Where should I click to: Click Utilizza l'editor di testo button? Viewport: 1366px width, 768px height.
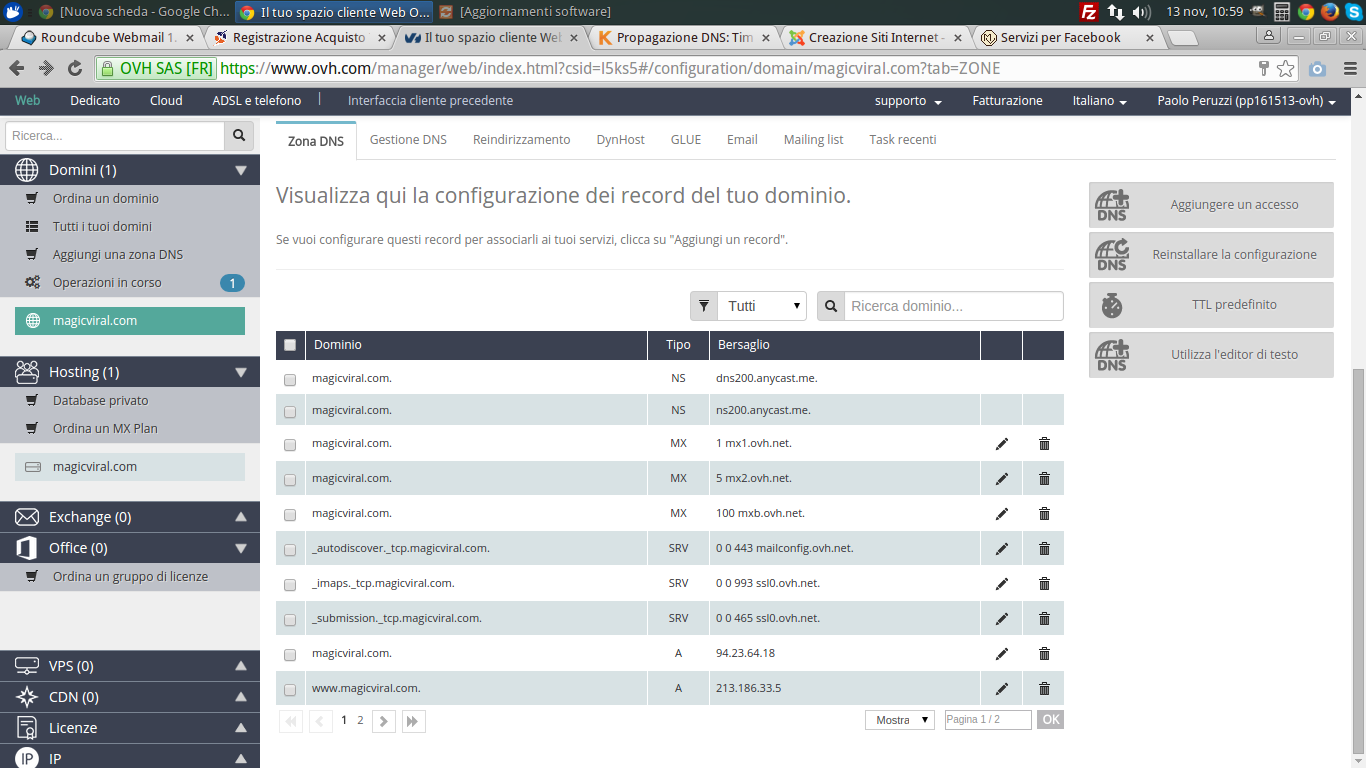tap(1211, 355)
